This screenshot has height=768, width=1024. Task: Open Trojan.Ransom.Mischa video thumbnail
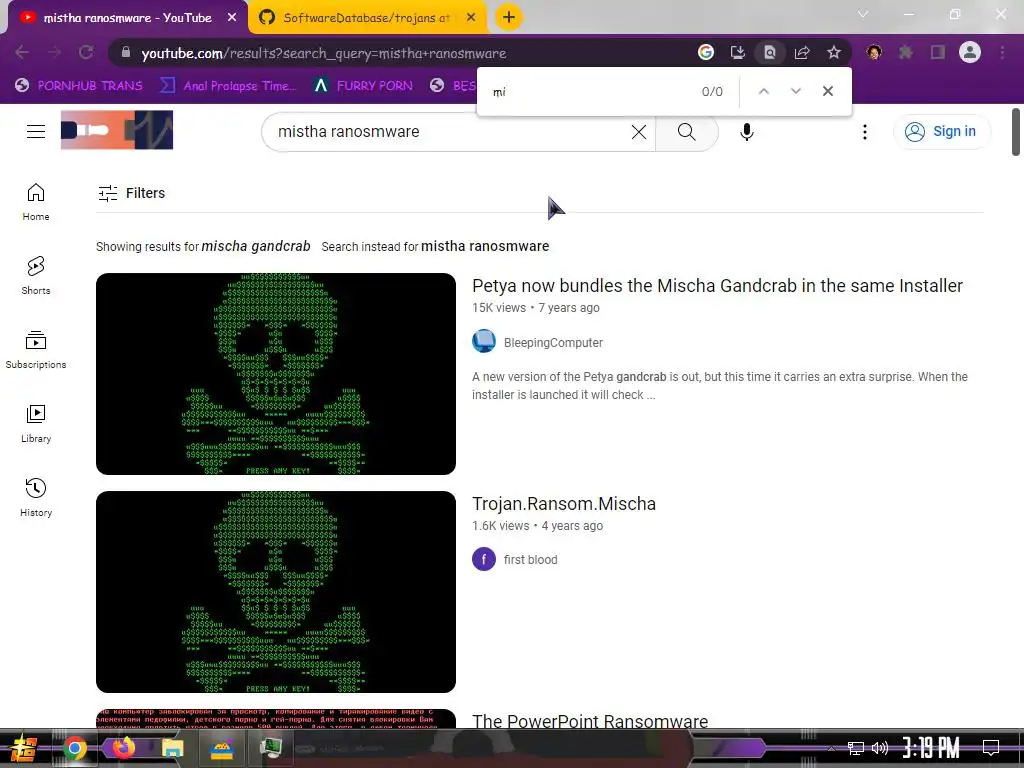coord(276,592)
